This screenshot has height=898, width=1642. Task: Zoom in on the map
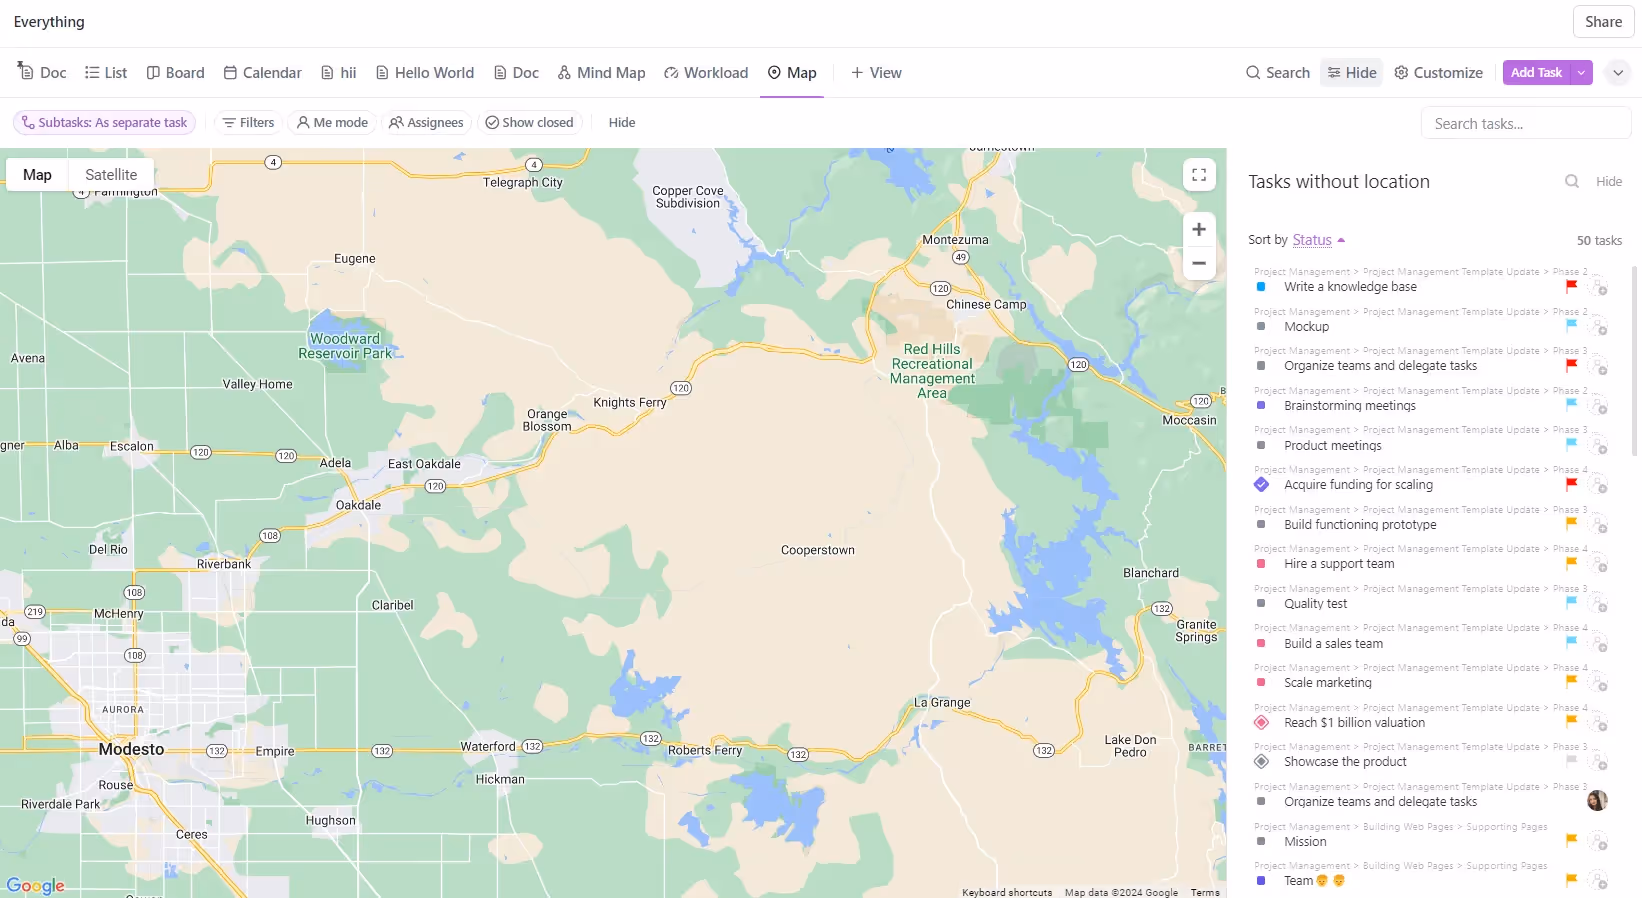pos(1199,229)
